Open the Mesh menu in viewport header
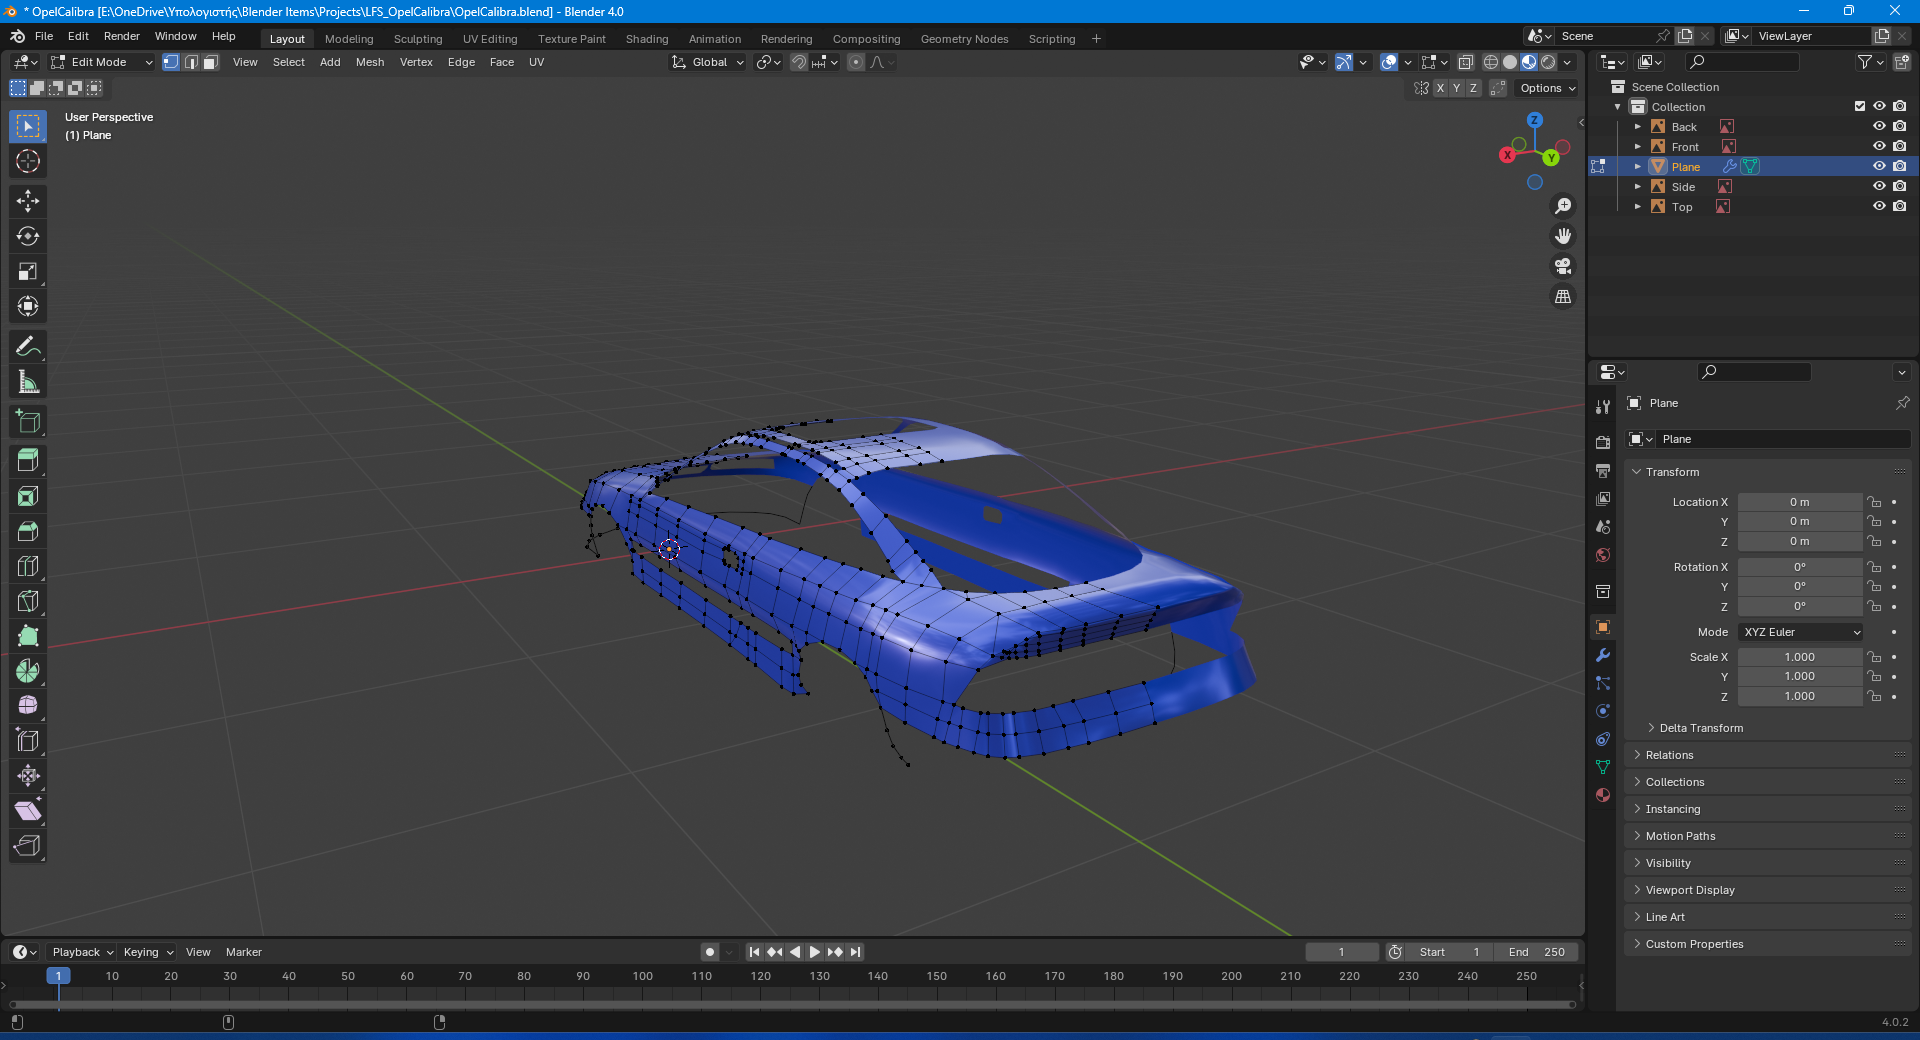This screenshot has width=1920, height=1040. [370, 62]
